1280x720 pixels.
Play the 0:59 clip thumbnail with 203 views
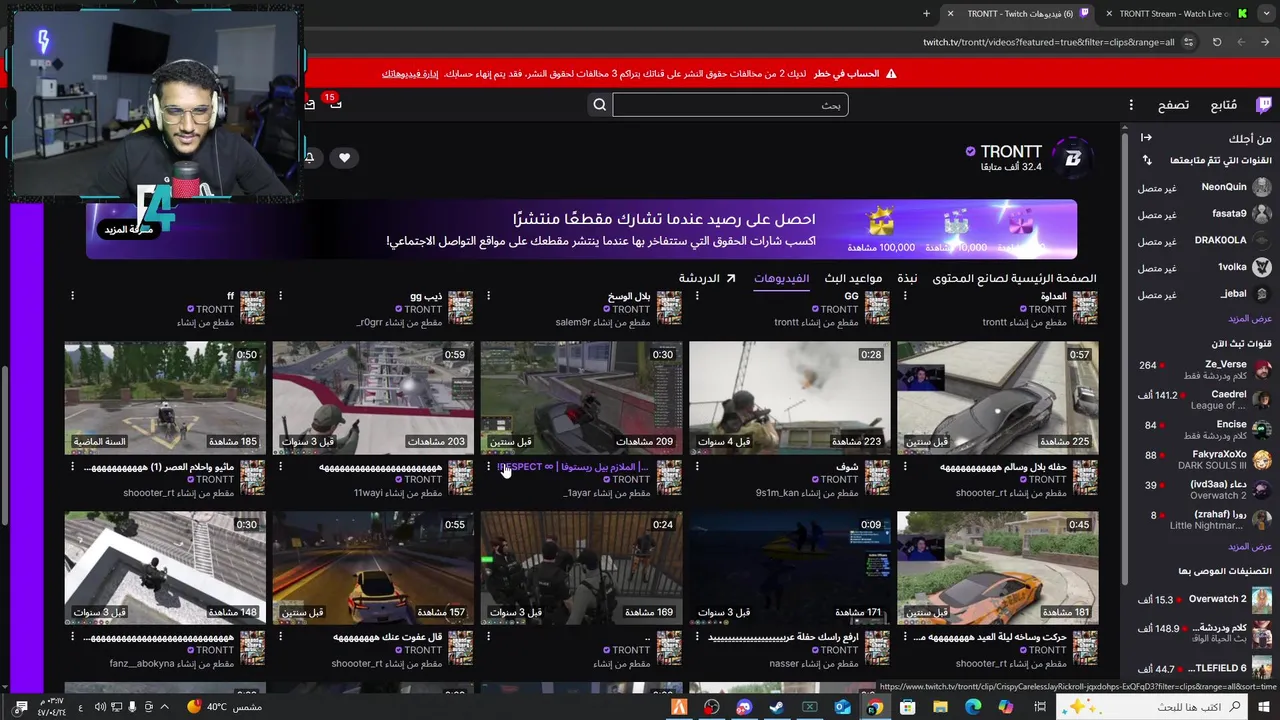pyautogui.click(x=373, y=398)
